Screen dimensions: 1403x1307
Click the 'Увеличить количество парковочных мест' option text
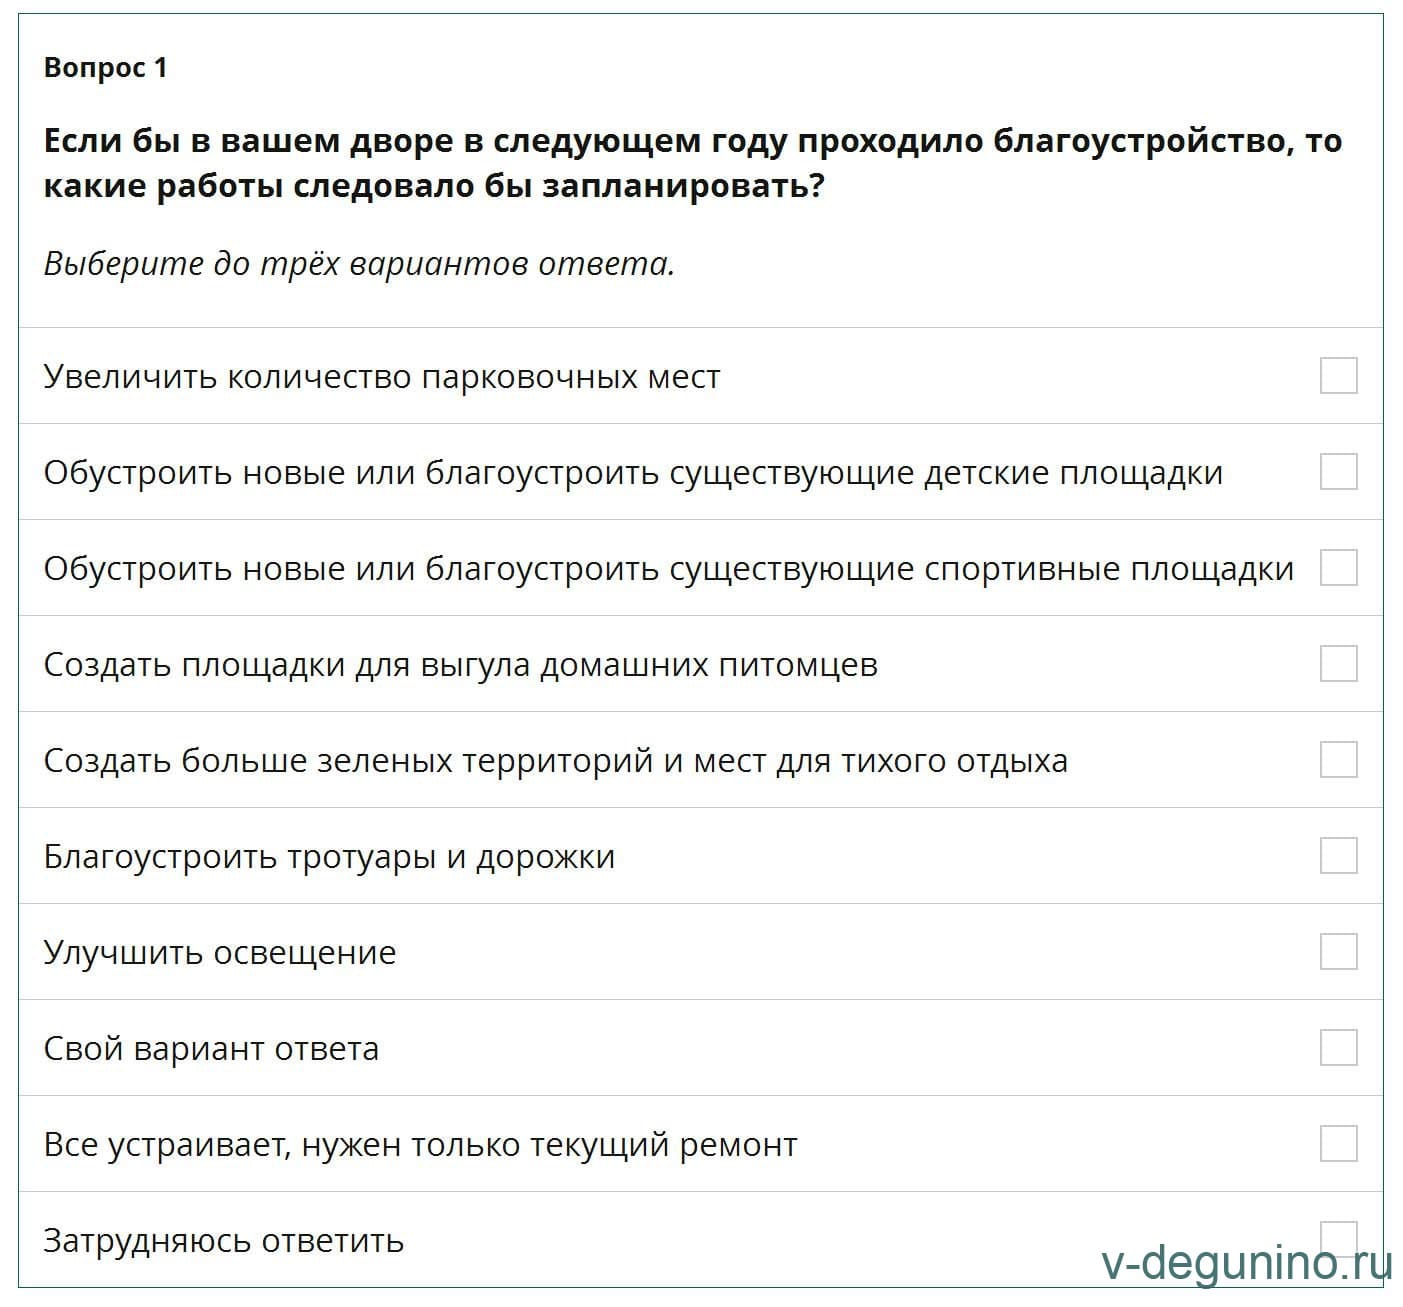(381, 377)
